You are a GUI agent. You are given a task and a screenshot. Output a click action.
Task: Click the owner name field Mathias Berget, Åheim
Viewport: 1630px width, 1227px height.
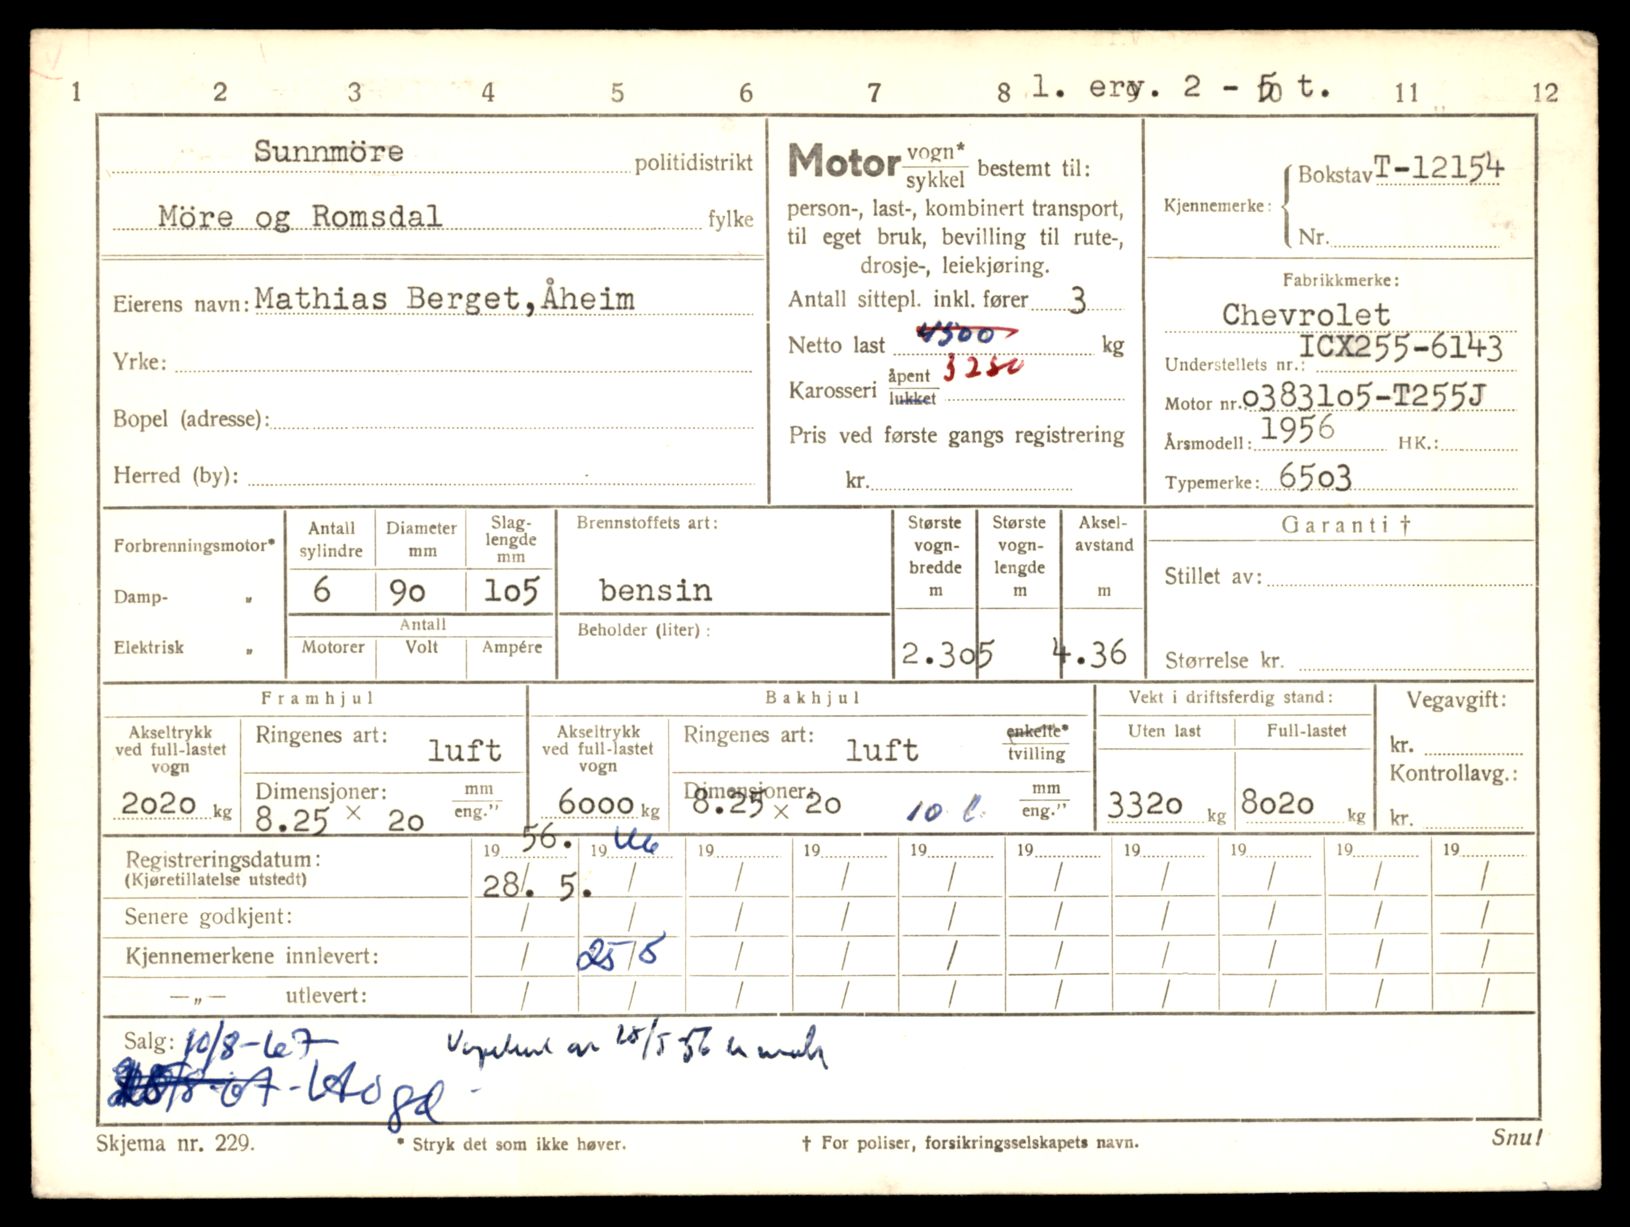pyautogui.click(x=444, y=298)
